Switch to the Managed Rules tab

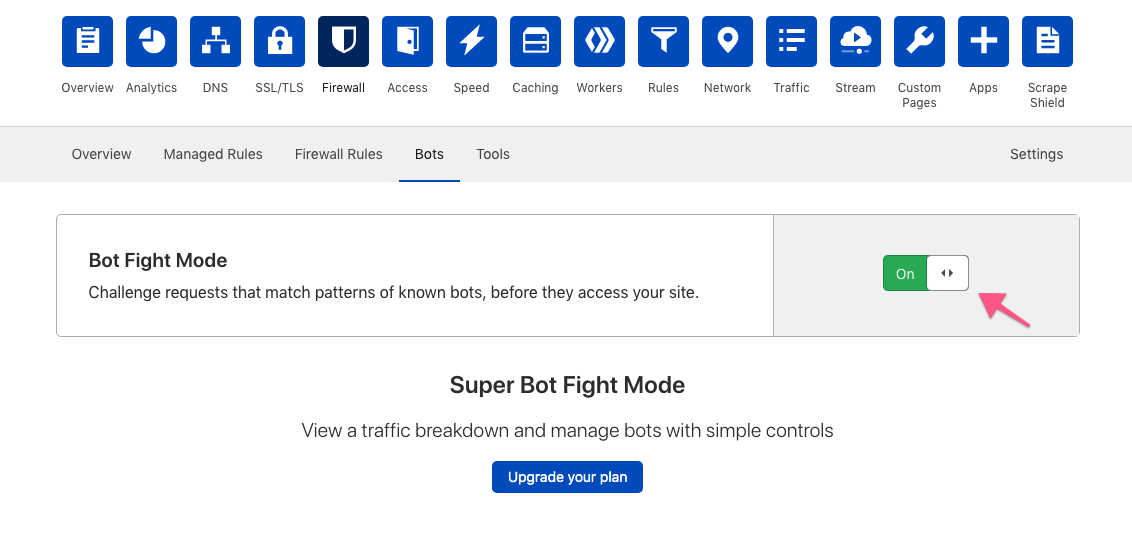coord(213,154)
